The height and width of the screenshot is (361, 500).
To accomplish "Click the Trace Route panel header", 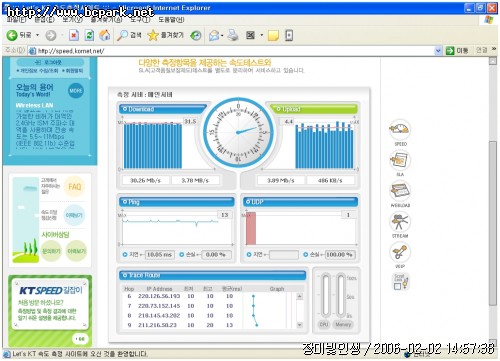I will point(212,275).
